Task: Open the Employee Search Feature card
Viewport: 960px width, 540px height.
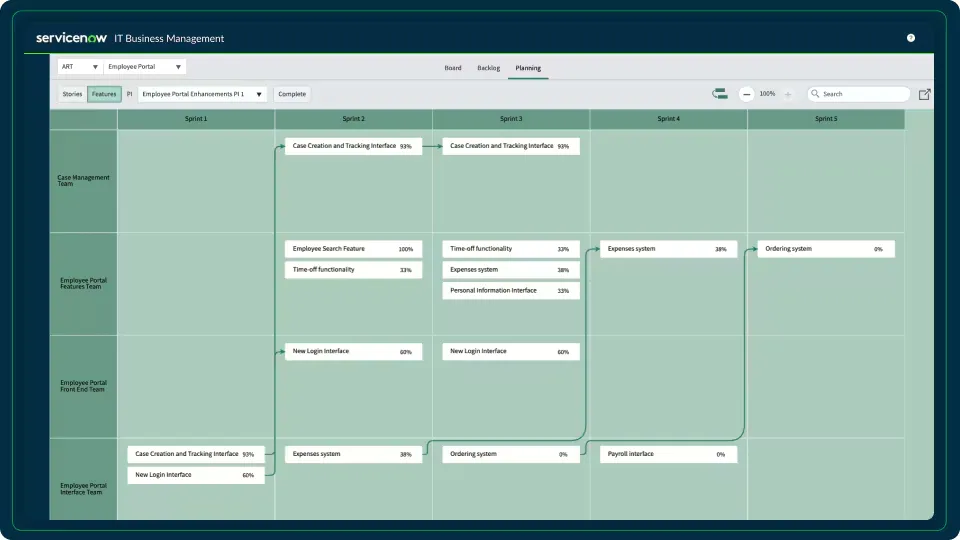Action: (x=353, y=249)
